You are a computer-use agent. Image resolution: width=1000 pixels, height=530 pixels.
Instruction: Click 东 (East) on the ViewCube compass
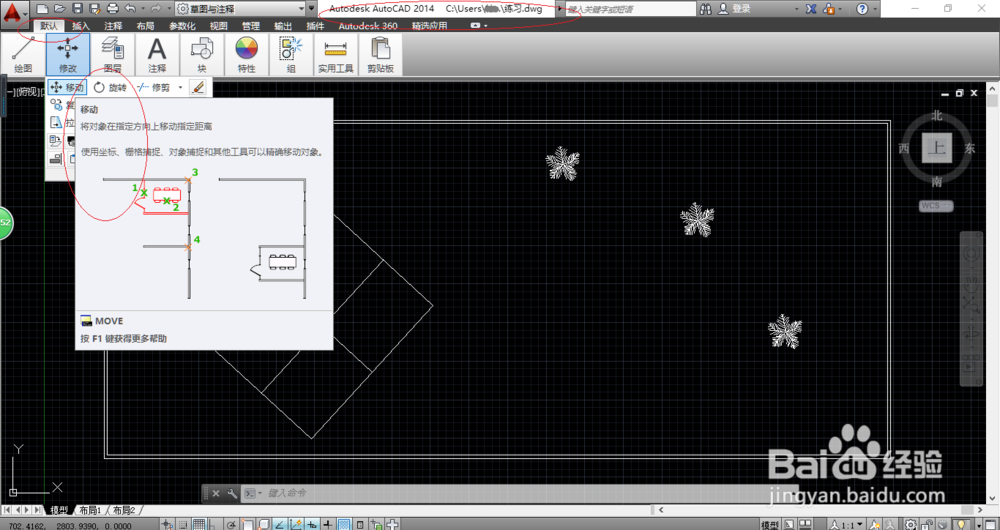[970, 149]
